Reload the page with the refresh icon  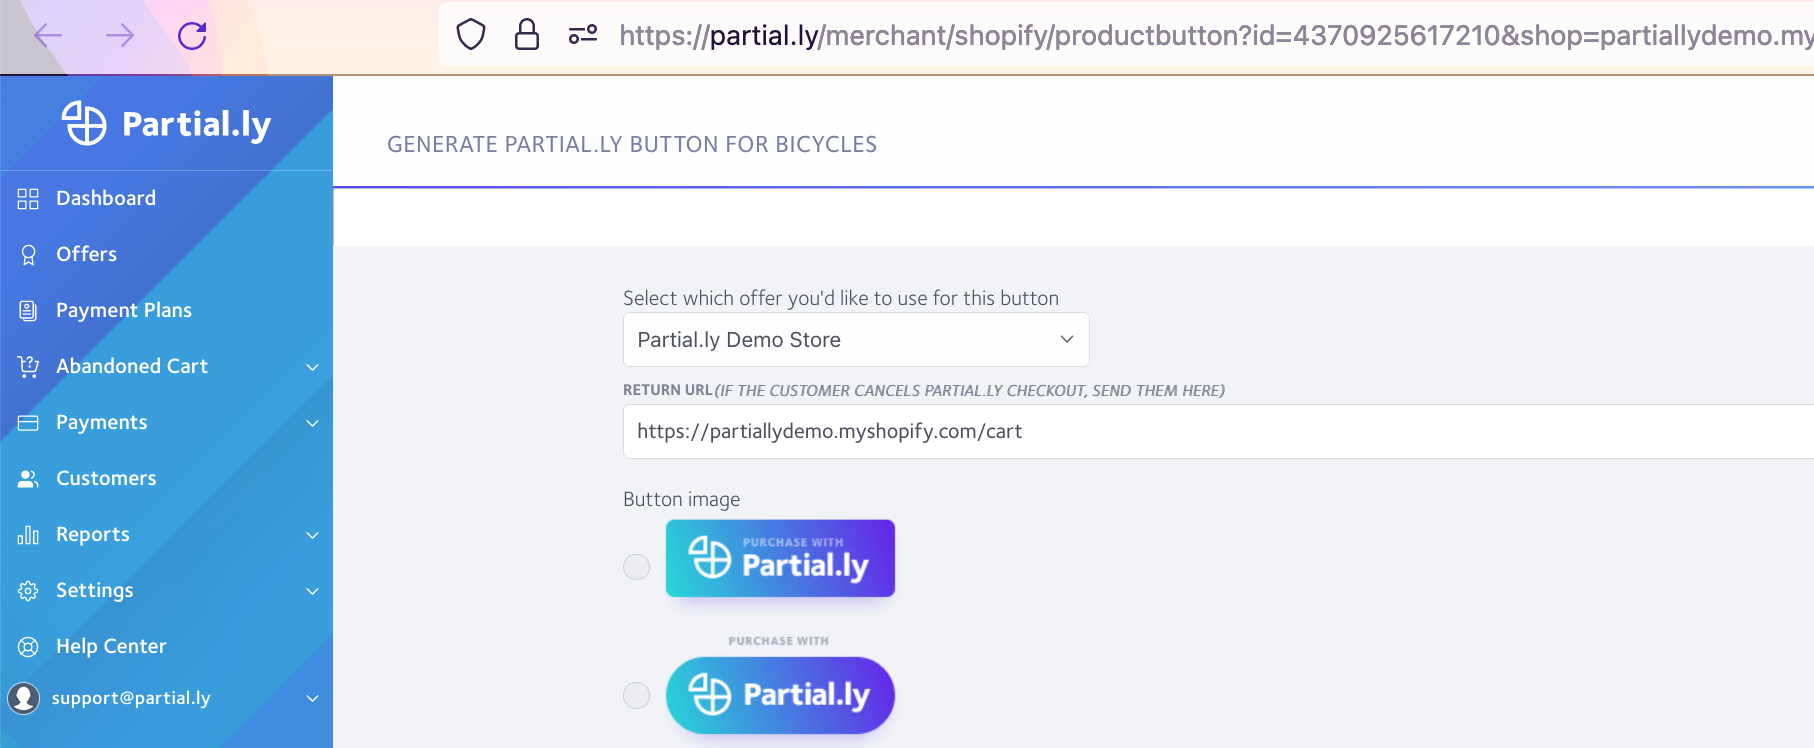coord(192,36)
